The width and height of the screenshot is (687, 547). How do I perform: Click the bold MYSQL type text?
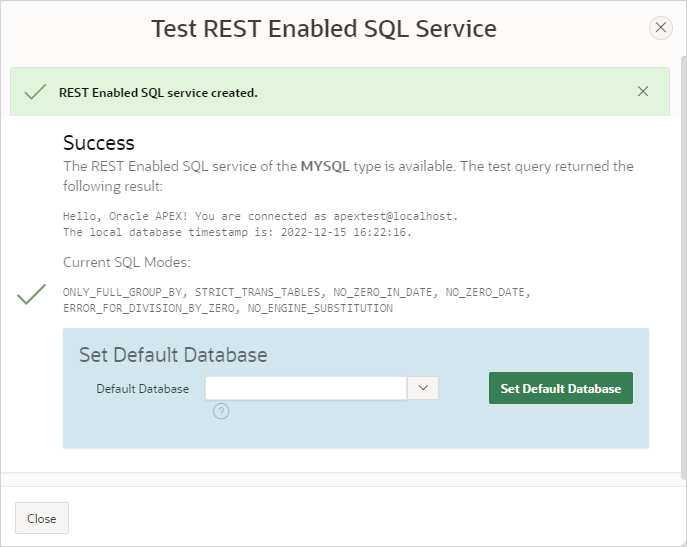[325, 166]
